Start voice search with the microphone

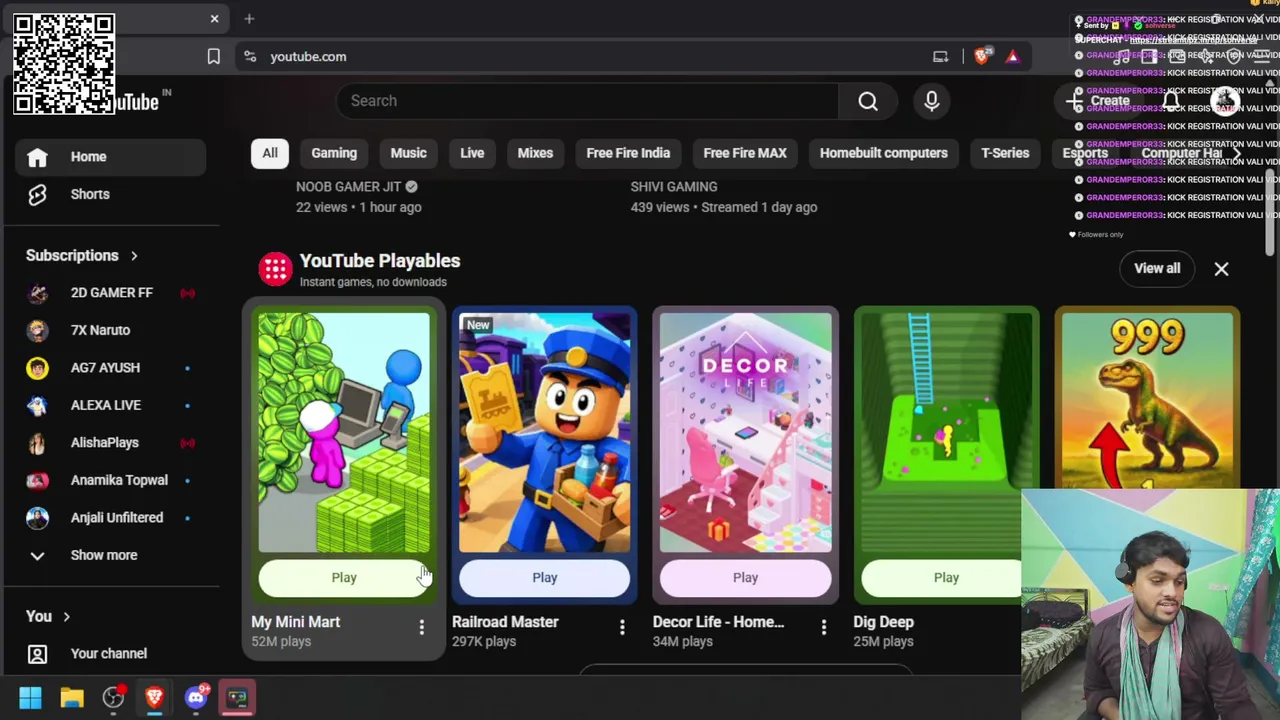click(x=932, y=101)
